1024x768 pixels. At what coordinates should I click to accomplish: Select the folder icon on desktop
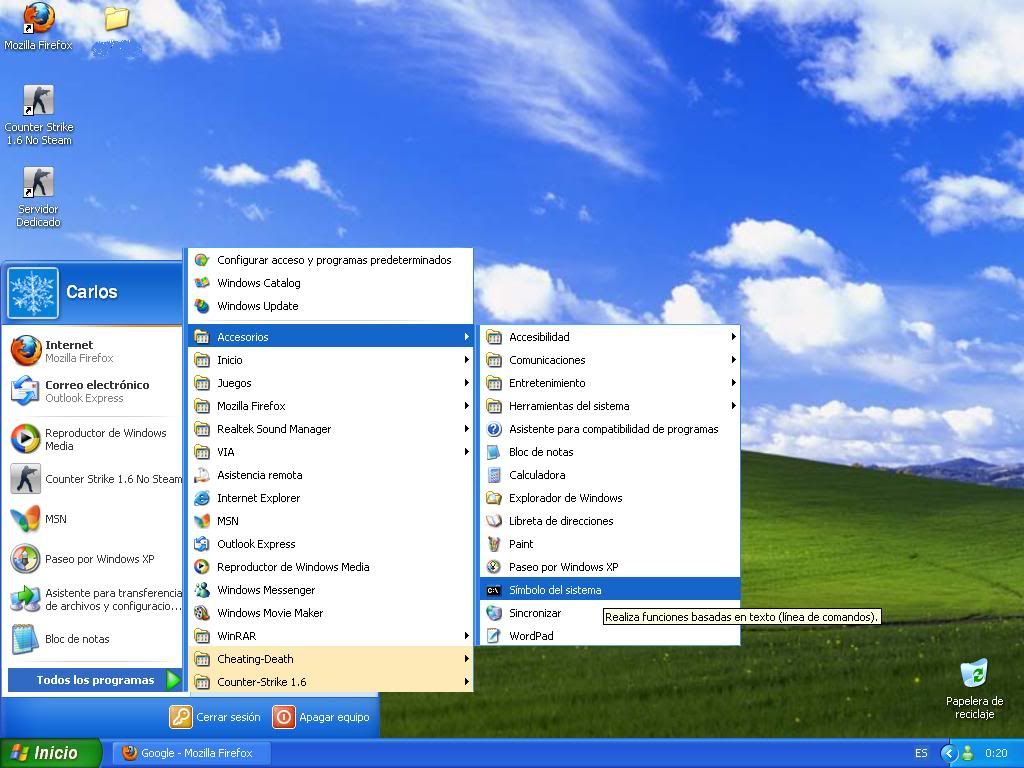[117, 18]
